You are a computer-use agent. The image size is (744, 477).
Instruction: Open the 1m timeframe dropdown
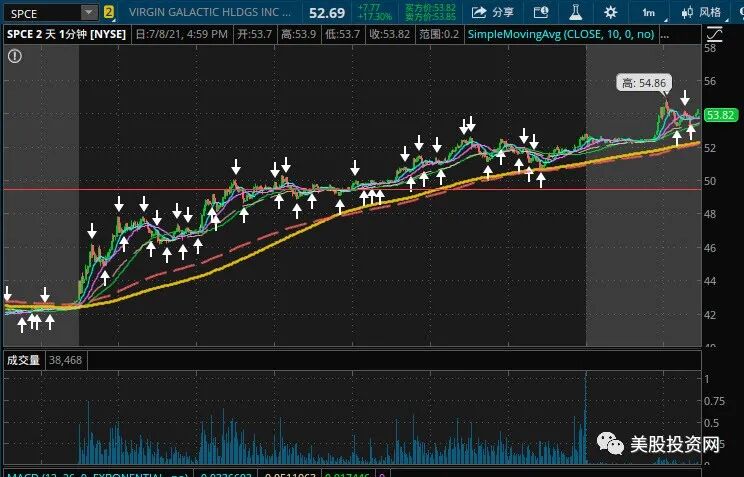649,12
